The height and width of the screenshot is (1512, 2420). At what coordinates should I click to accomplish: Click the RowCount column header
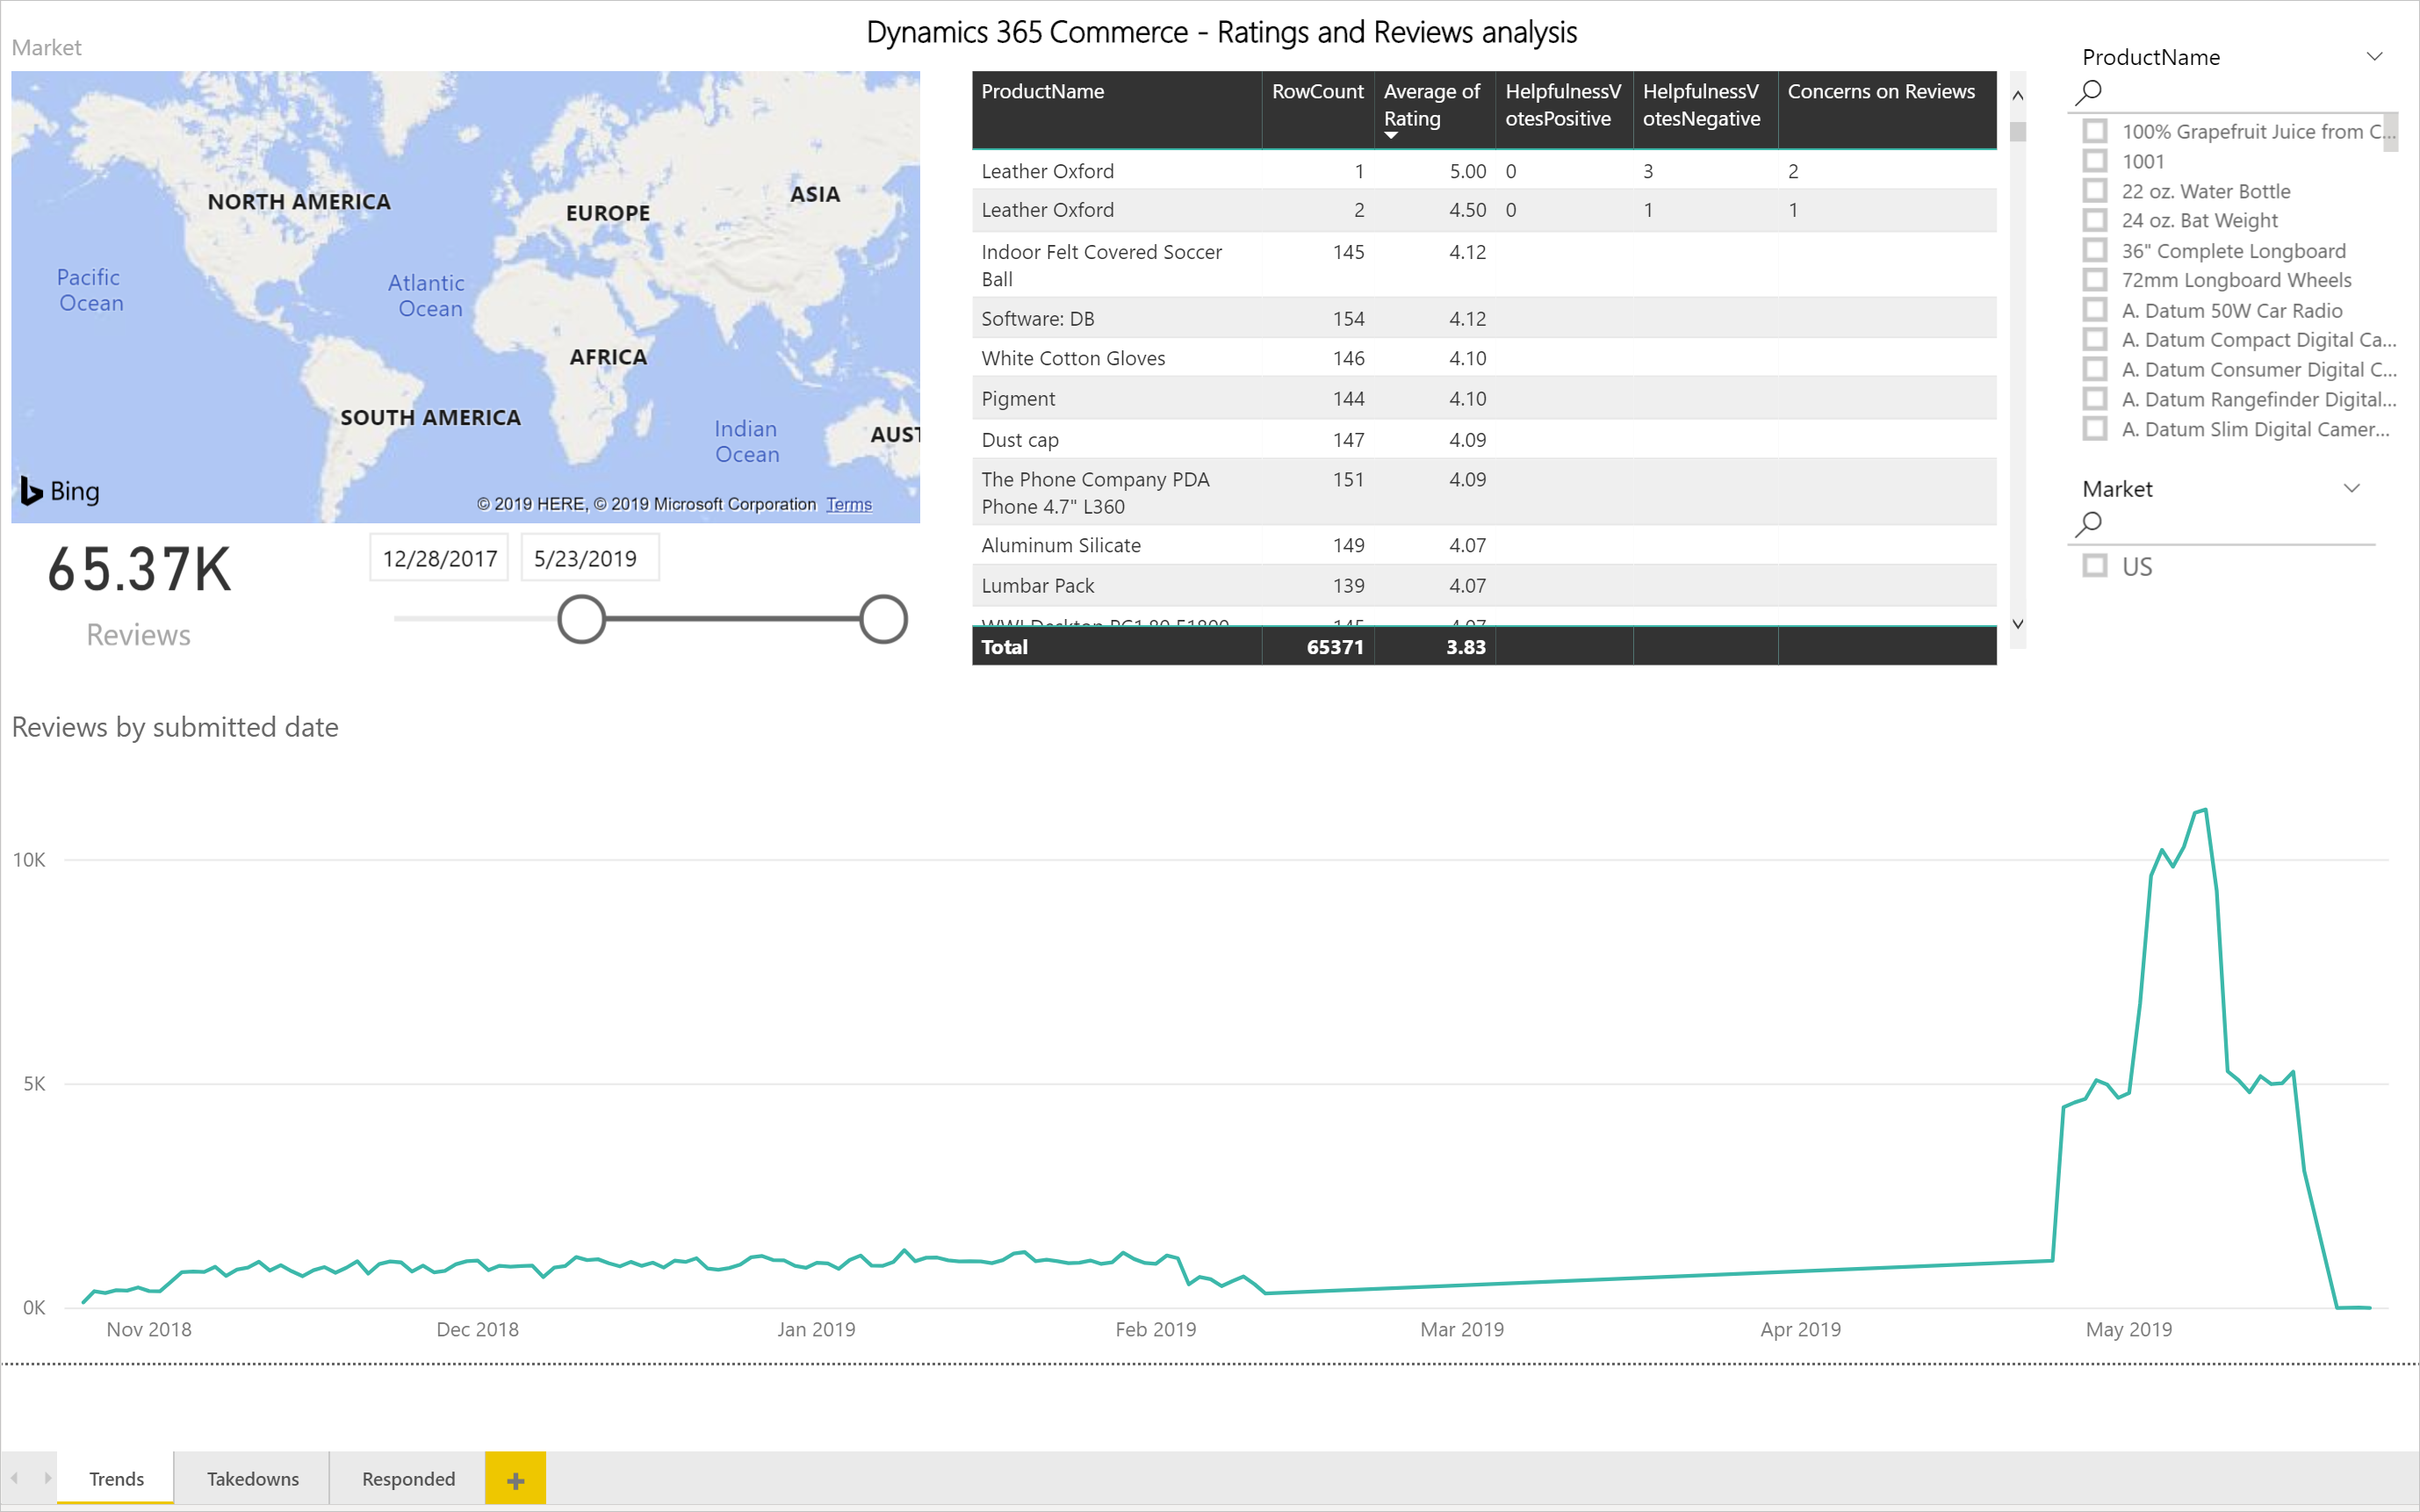[1317, 92]
